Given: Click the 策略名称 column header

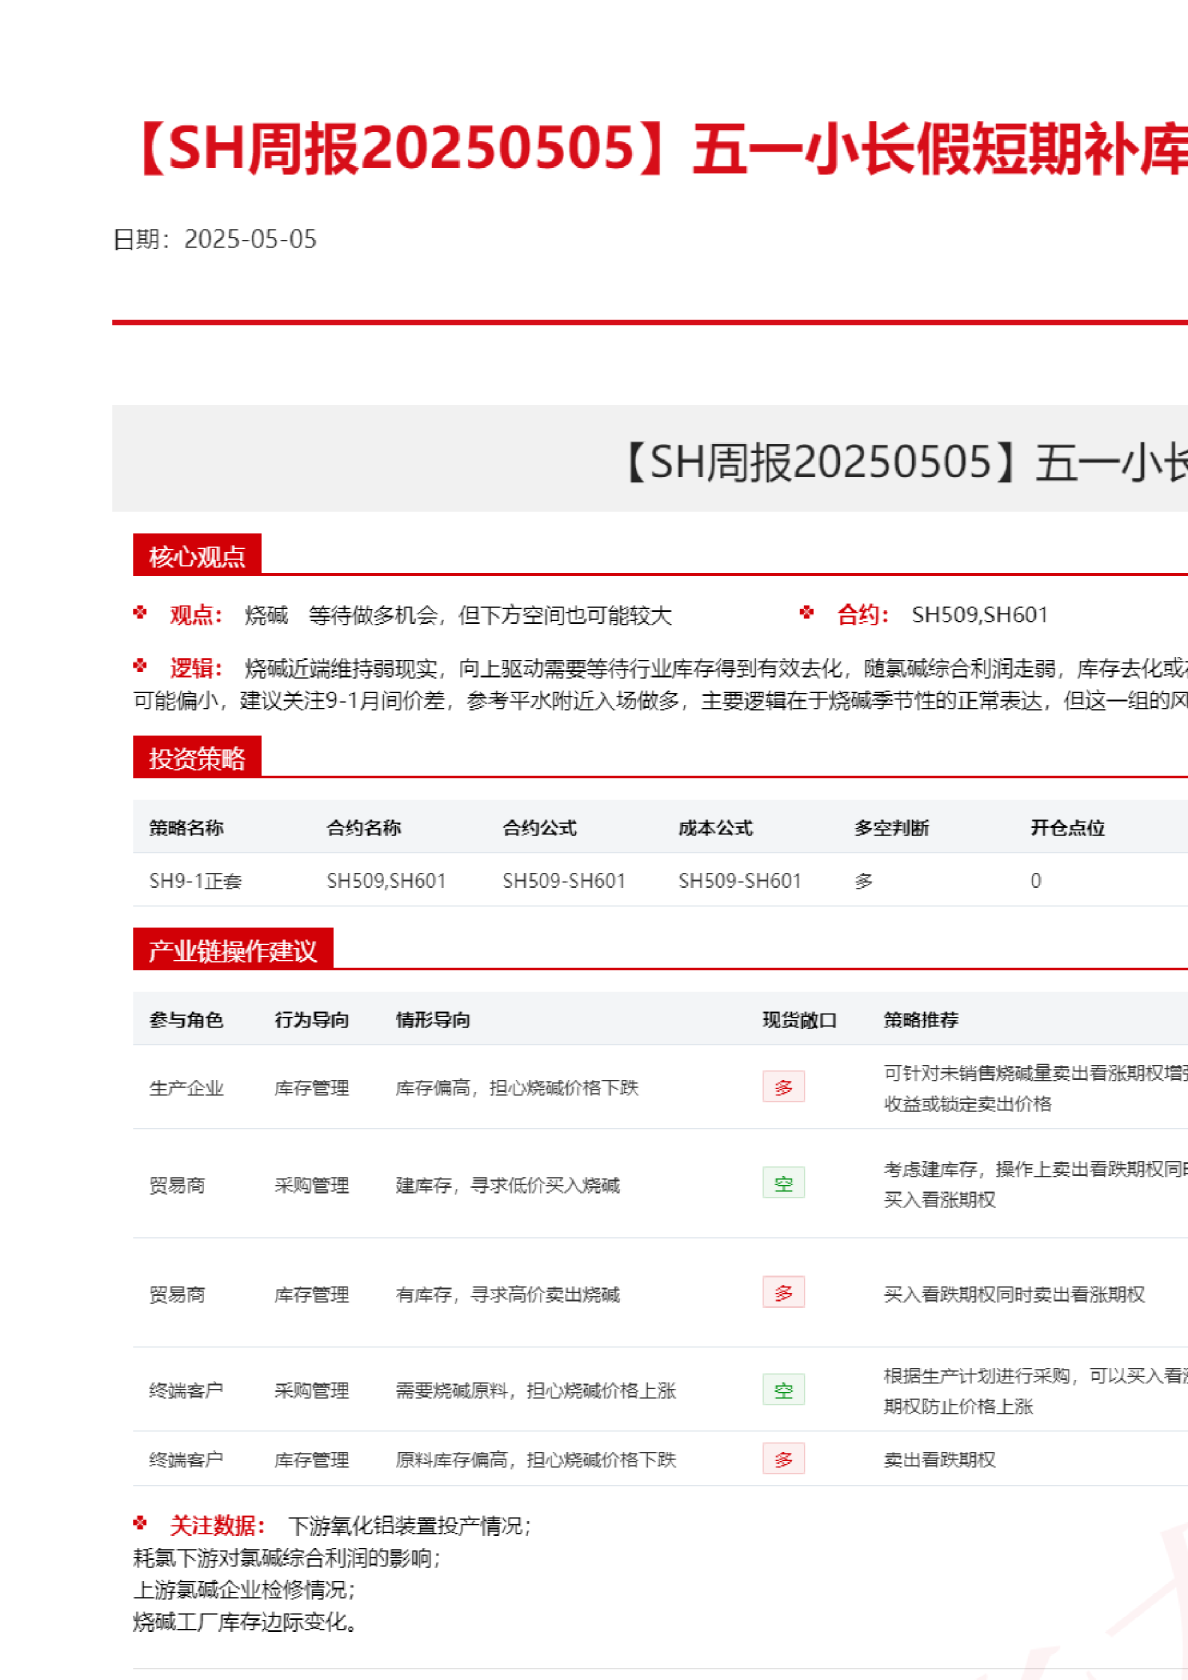Looking at the screenshot, I should 186,828.
